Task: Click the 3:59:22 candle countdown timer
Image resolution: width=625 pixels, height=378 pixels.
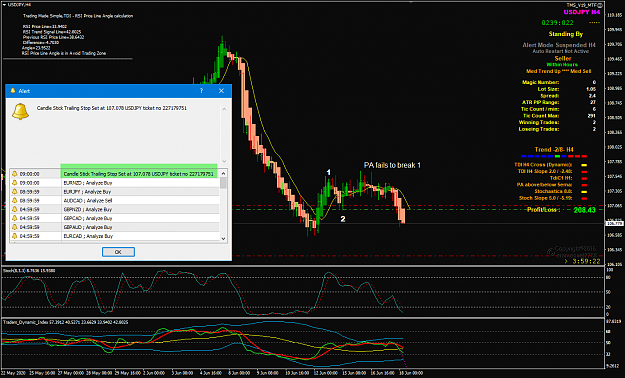Action: click(586, 262)
